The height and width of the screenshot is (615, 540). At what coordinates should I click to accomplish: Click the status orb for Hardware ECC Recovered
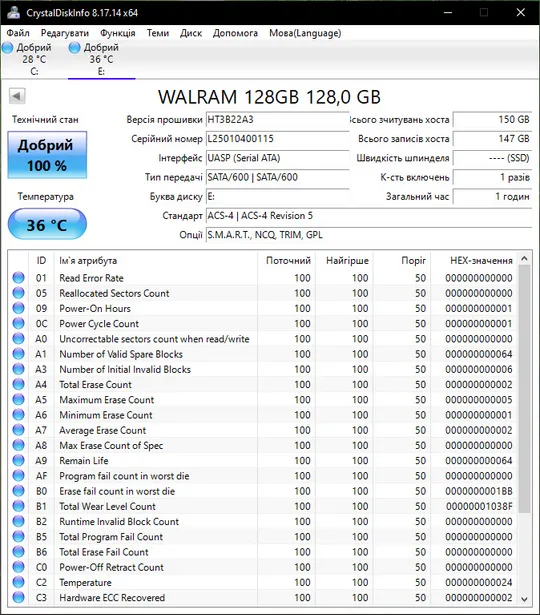point(18,597)
